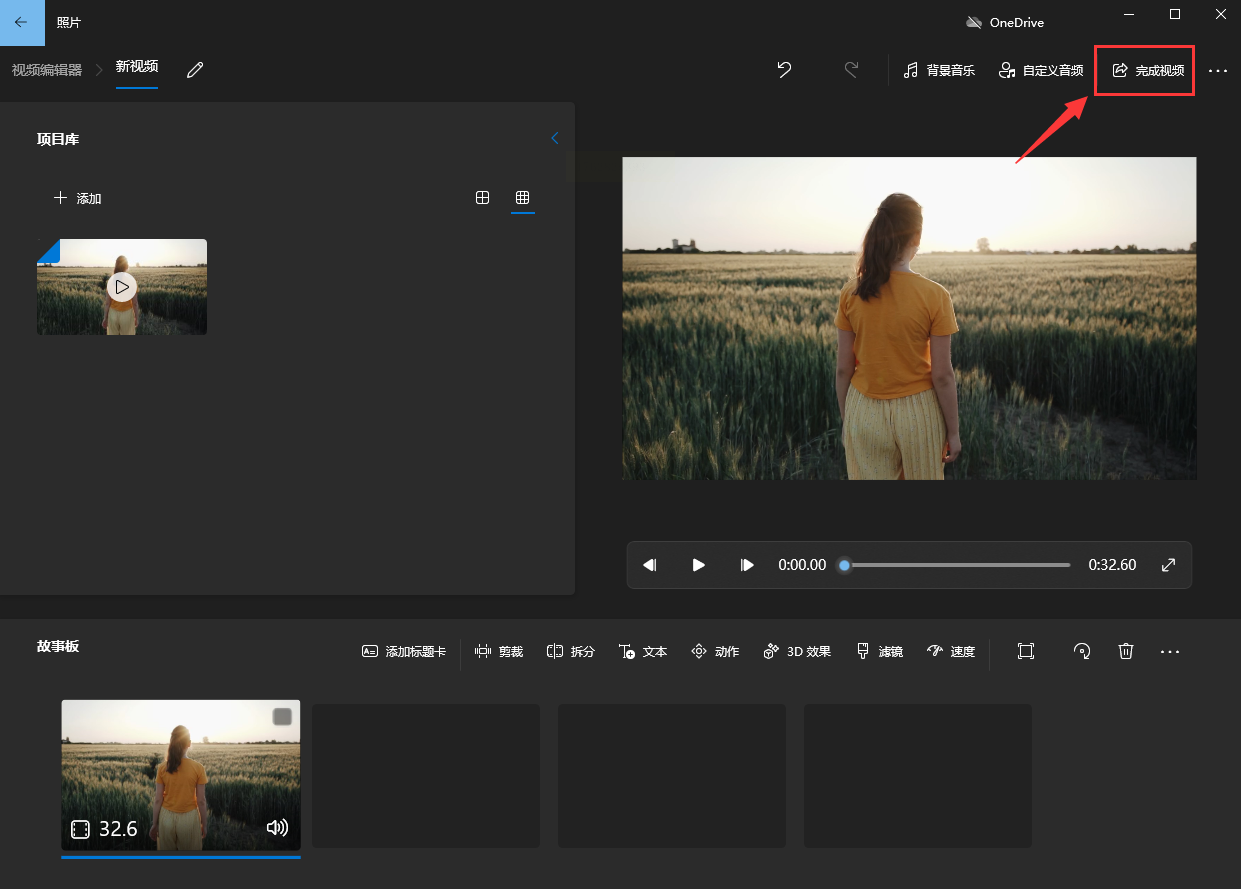1241x889 pixels.
Task: Click the pencil icon to rename video
Action: [x=195, y=70]
